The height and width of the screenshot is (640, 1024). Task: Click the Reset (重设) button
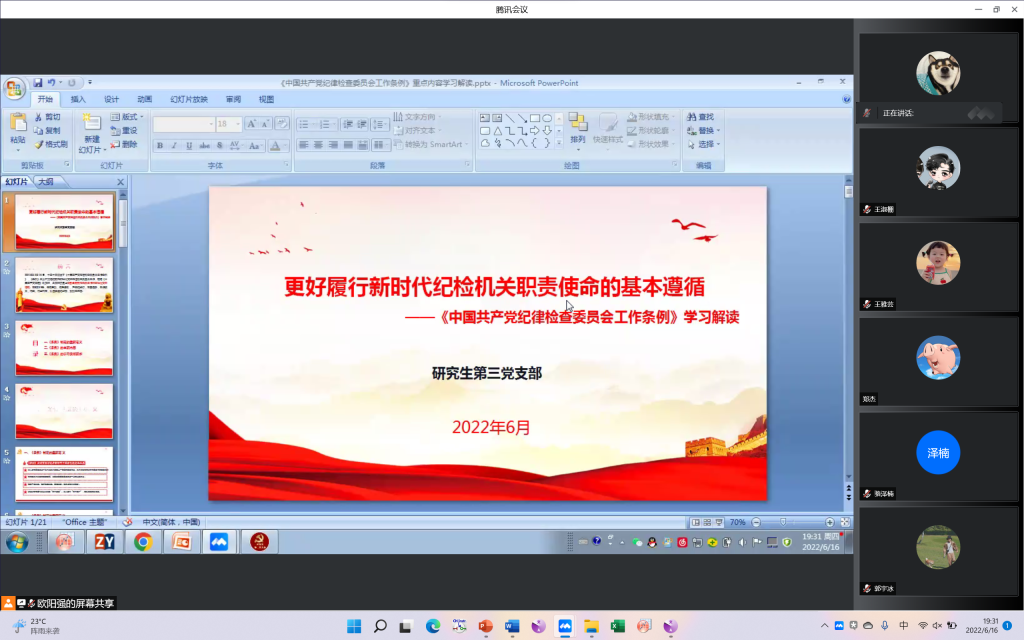tap(126, 131)
